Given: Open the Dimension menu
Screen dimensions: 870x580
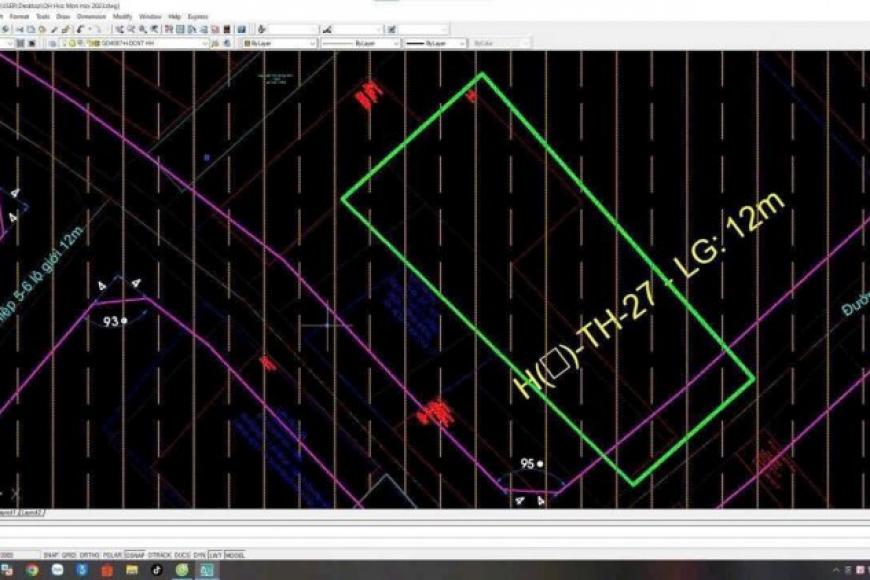Looking at the screenshot, I should pyautogui.click(x=93, y=17).
